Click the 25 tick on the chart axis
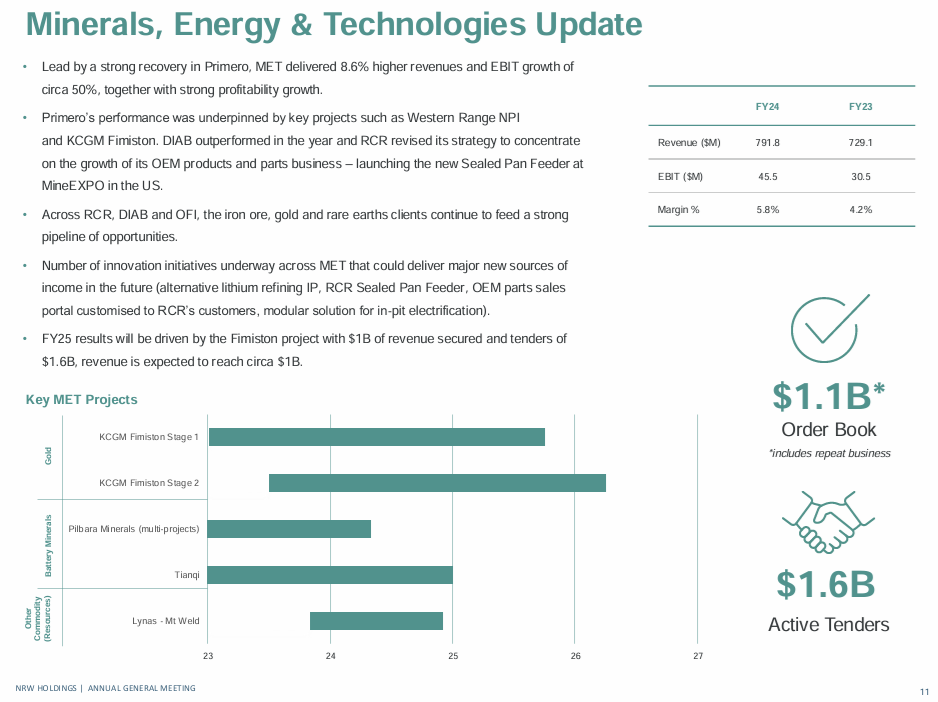 [453, 656]
